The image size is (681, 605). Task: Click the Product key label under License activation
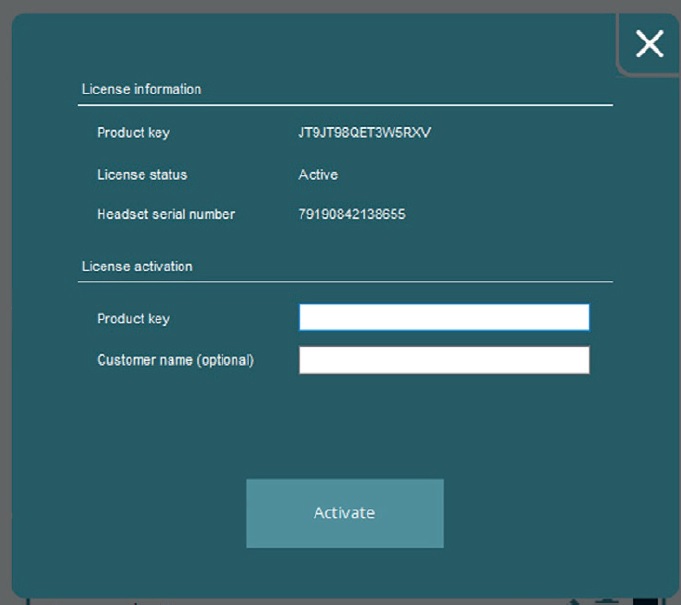(x=133, y=319)
